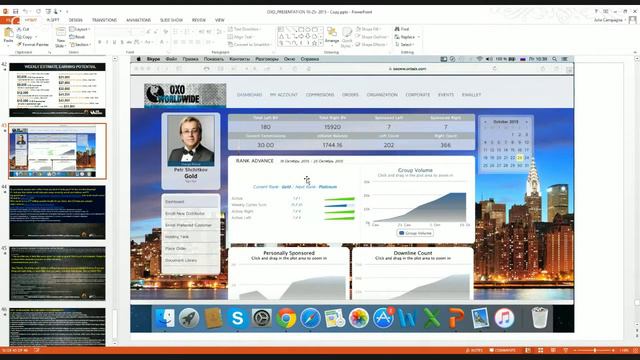Start Slide Show from status bar
The height and width of the screenshot is (360, 640).
pyautogui.click(x=566, y=350)
